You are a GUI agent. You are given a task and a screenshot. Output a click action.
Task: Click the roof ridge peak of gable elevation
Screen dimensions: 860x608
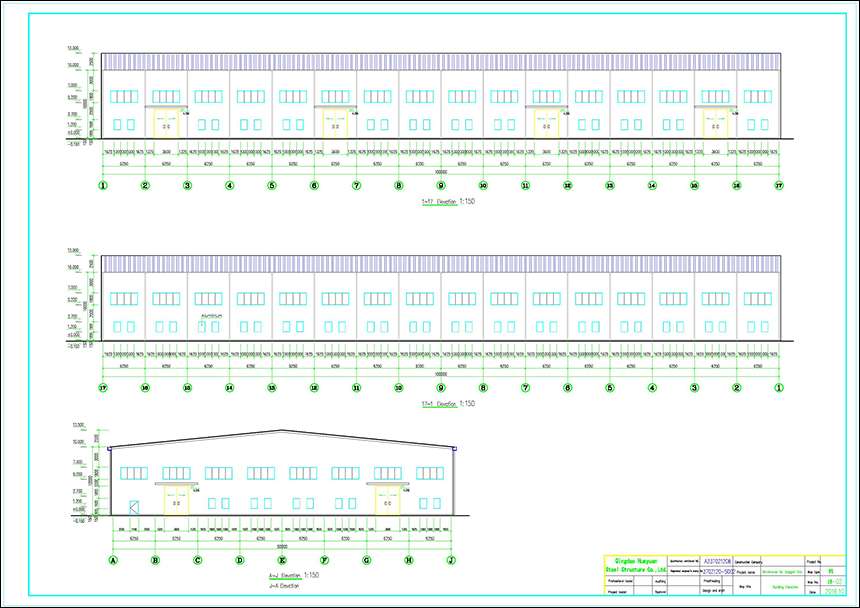tap(282, 431)
